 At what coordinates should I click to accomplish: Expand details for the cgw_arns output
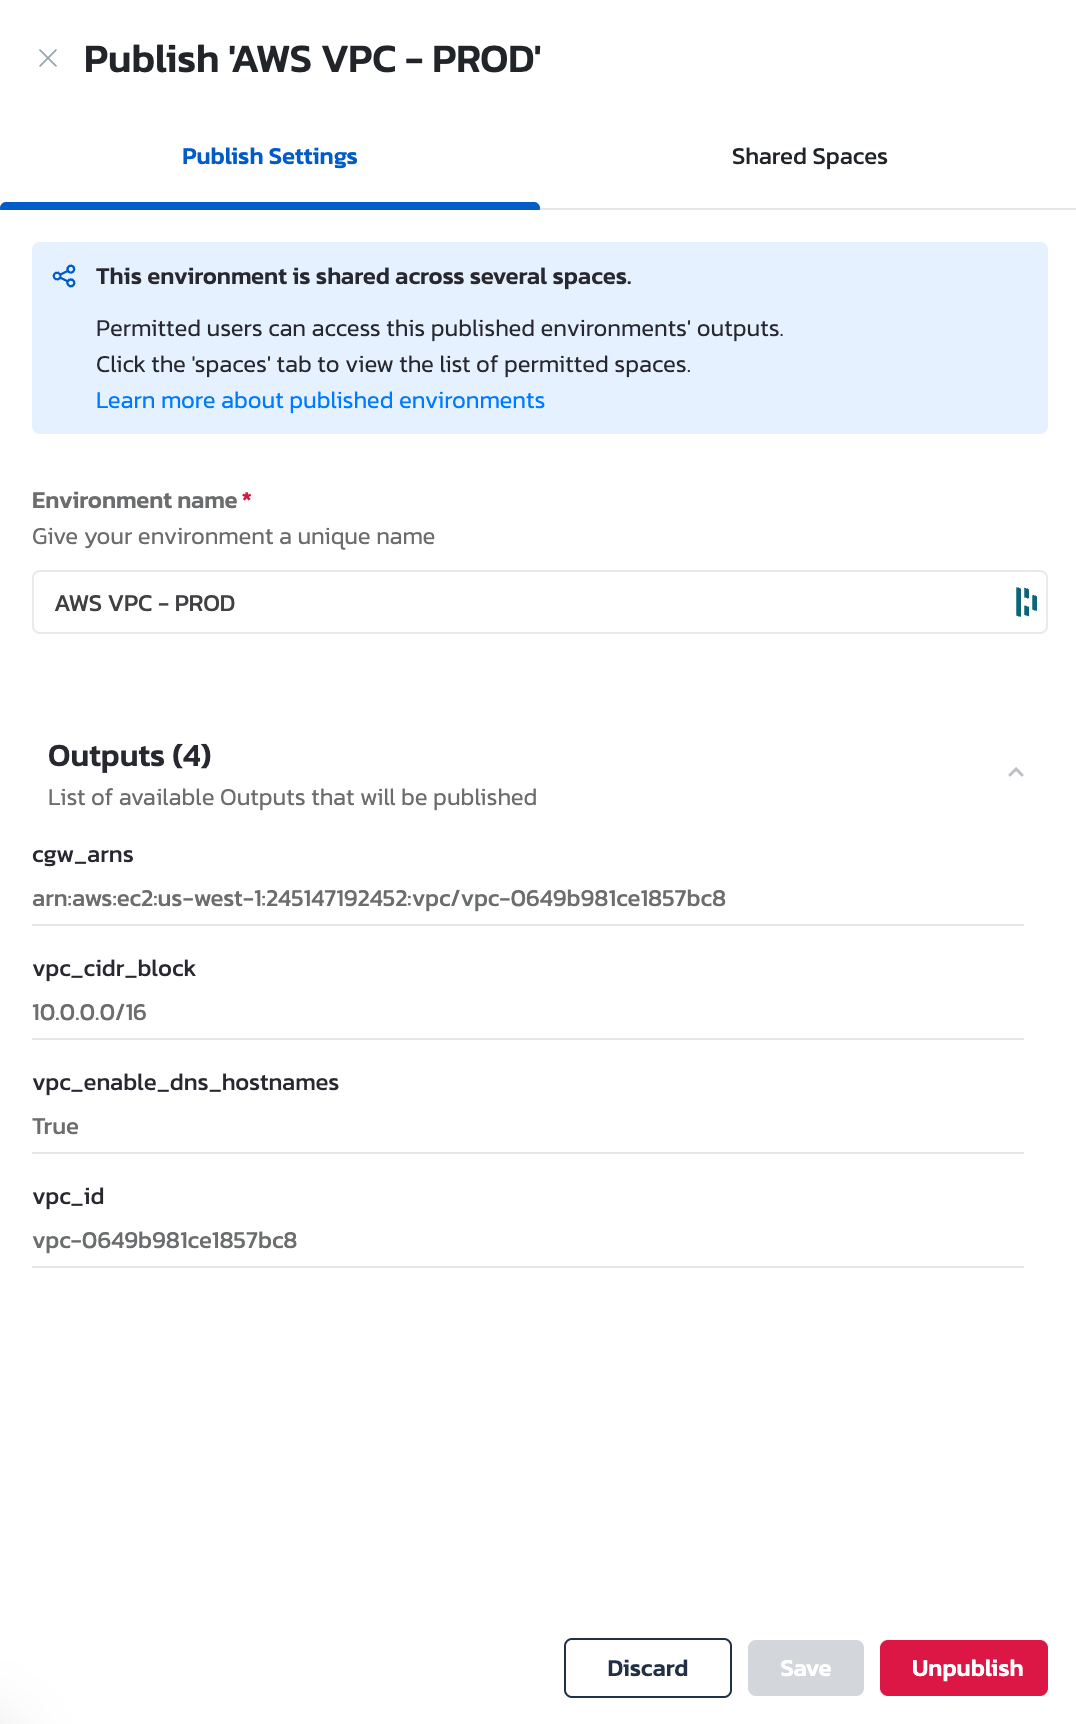point(83,855)
